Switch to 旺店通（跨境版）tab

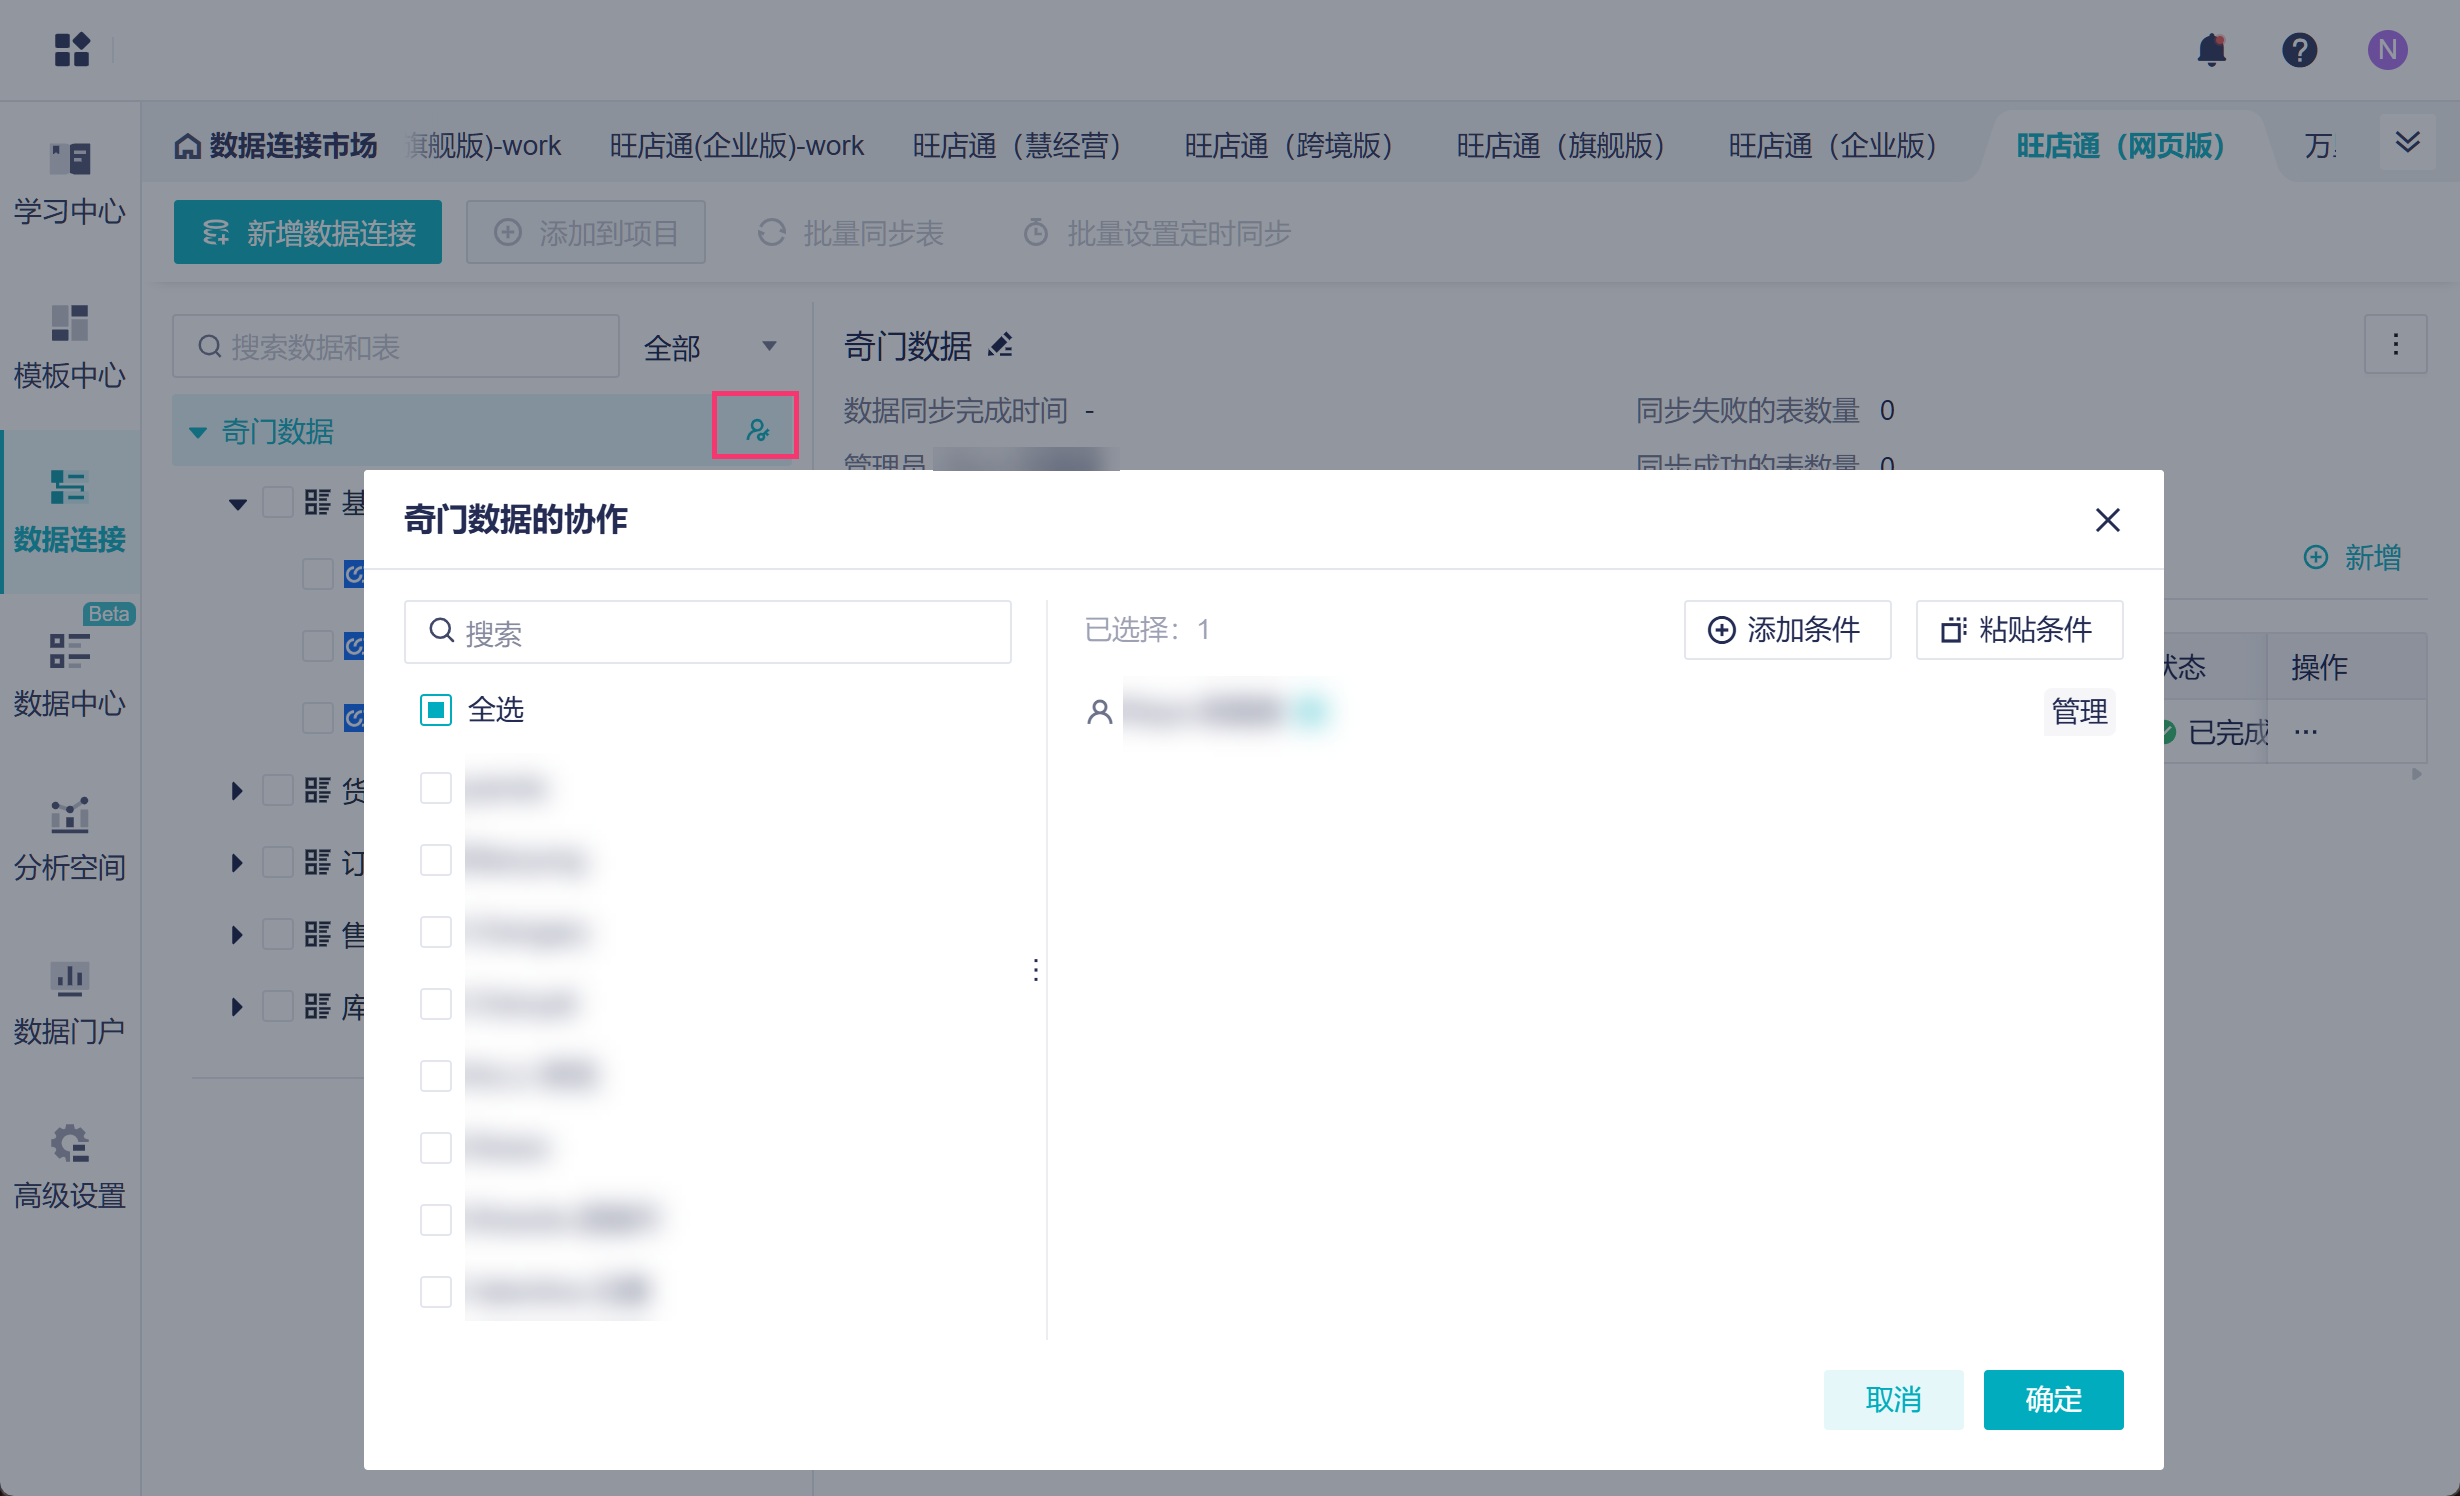(1288, 146)
